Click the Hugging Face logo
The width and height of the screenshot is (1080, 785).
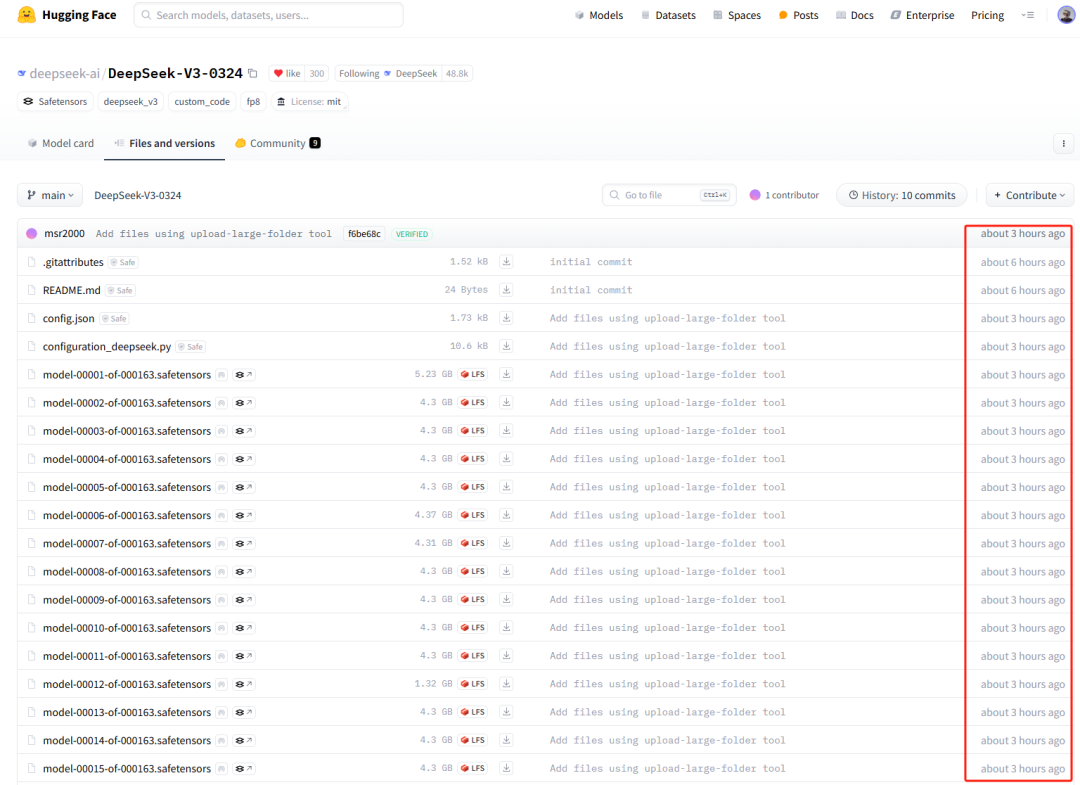[27, 15]
